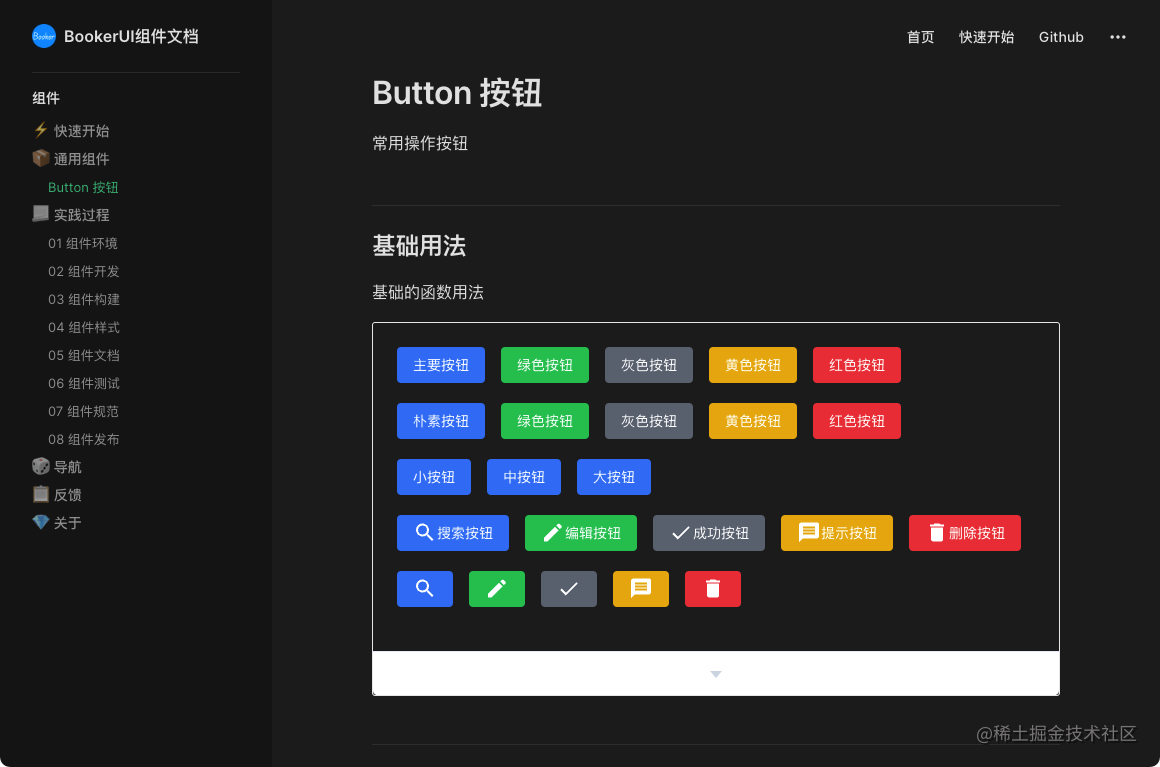Viewport: 1160px width, 767px height.
Task: Click the 大按钮 large size button
Action: [x=614, y=477]
